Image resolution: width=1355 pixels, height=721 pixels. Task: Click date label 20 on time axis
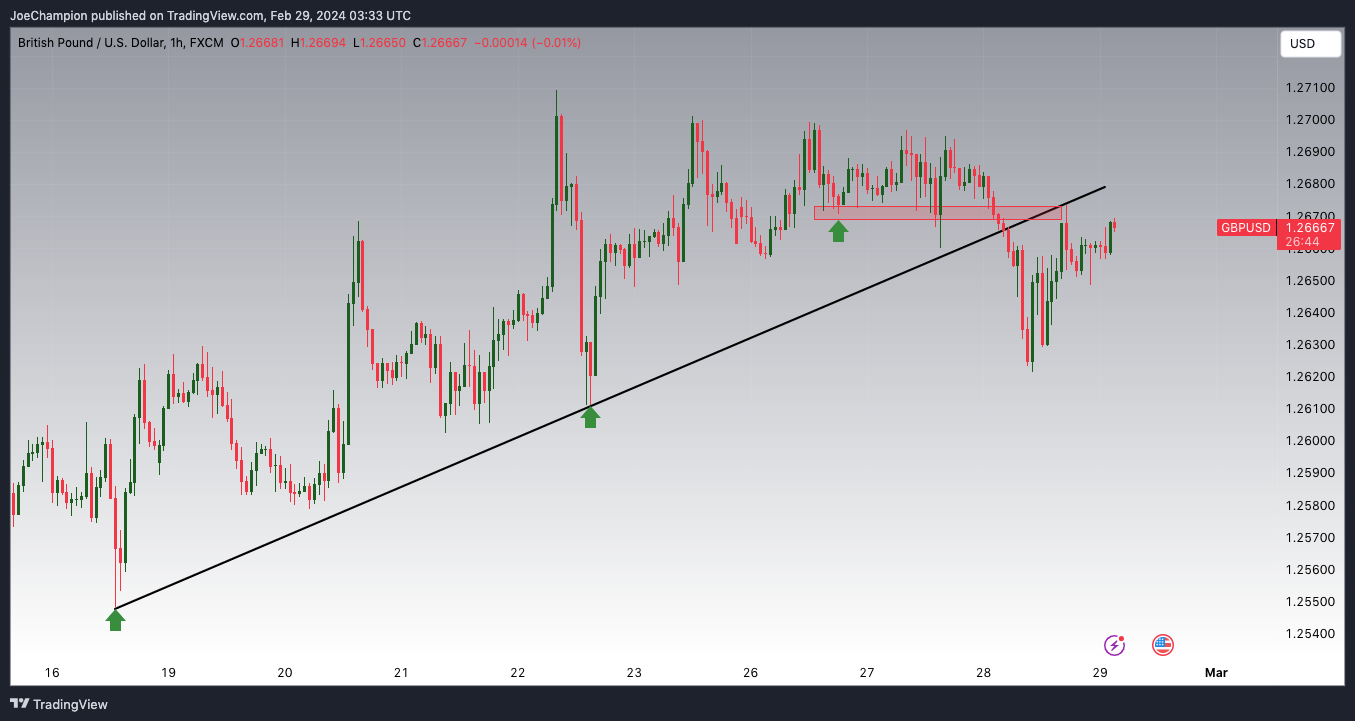(285, 673)
